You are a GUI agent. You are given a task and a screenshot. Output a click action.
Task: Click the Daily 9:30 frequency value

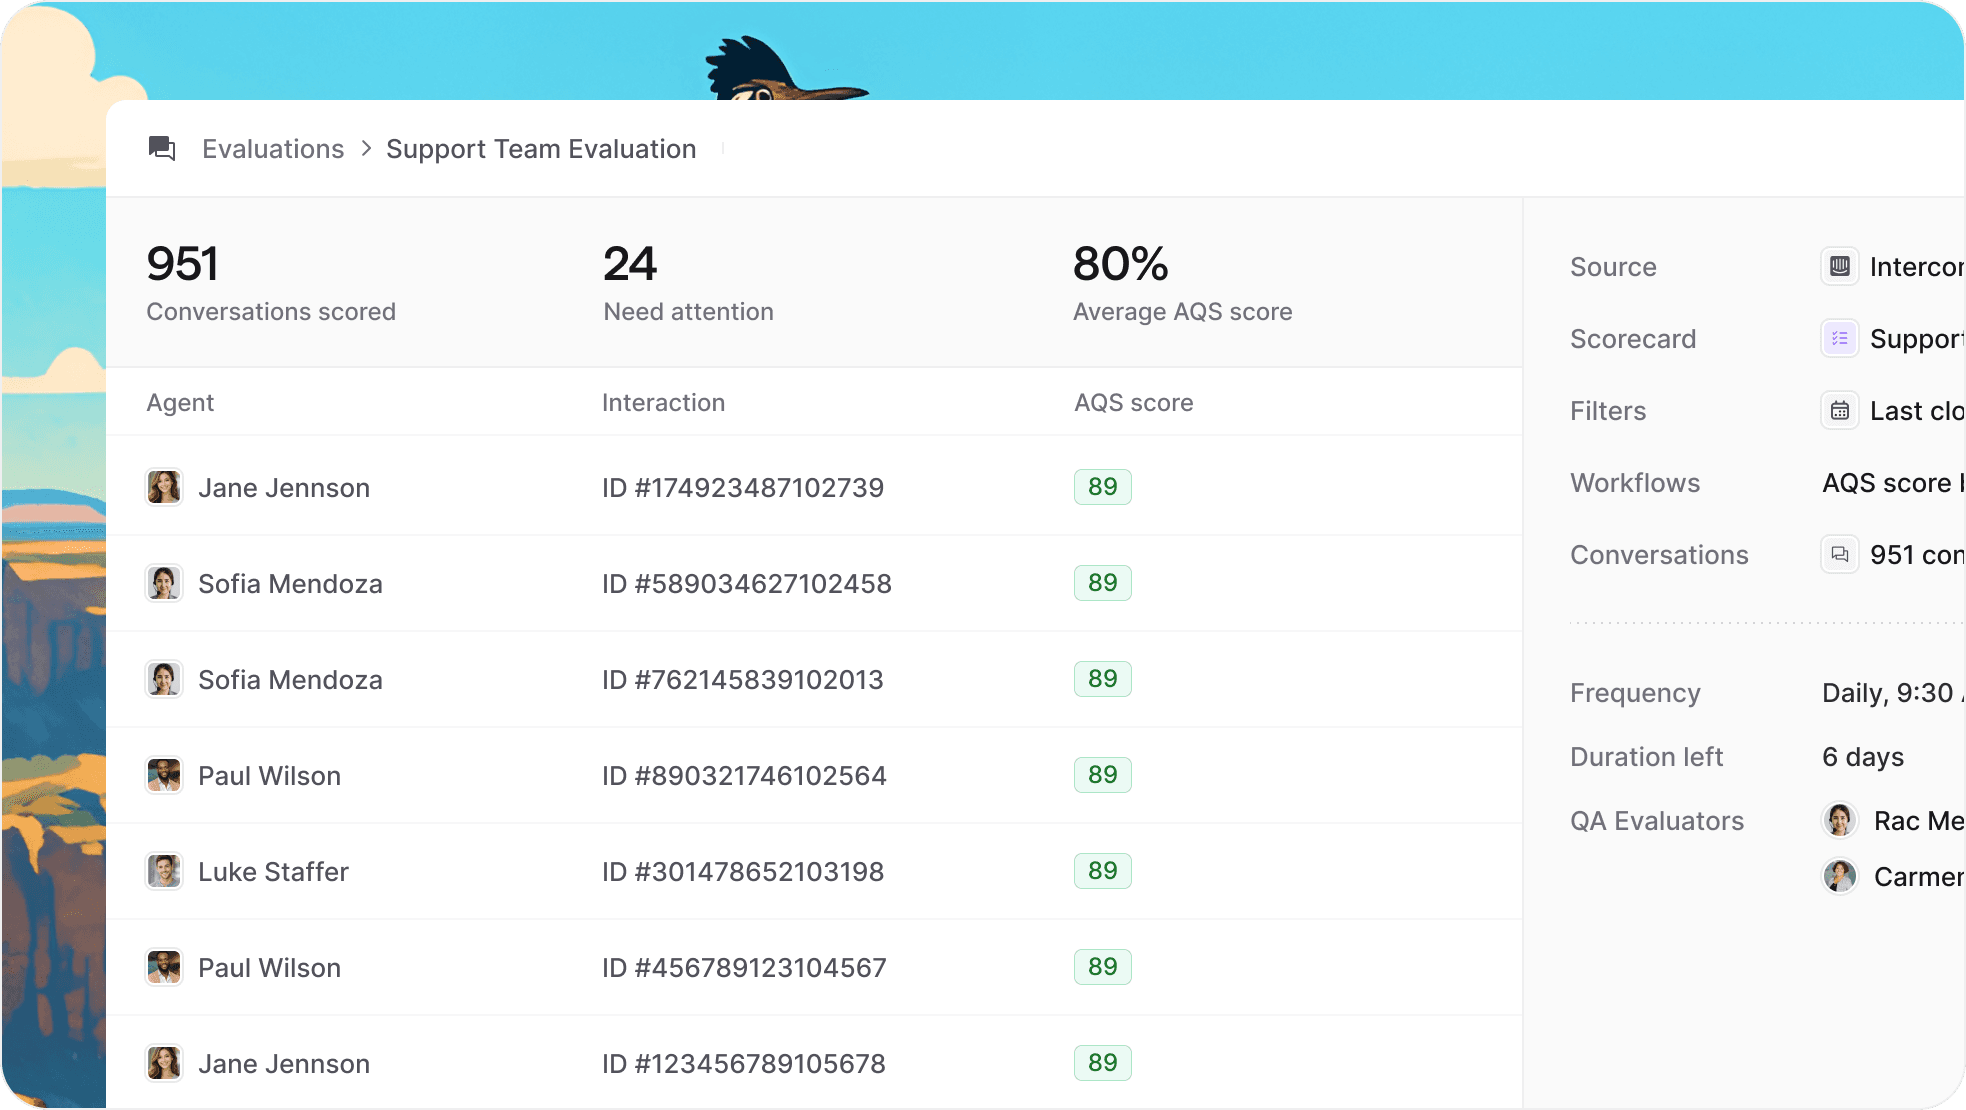[1887, 692]
